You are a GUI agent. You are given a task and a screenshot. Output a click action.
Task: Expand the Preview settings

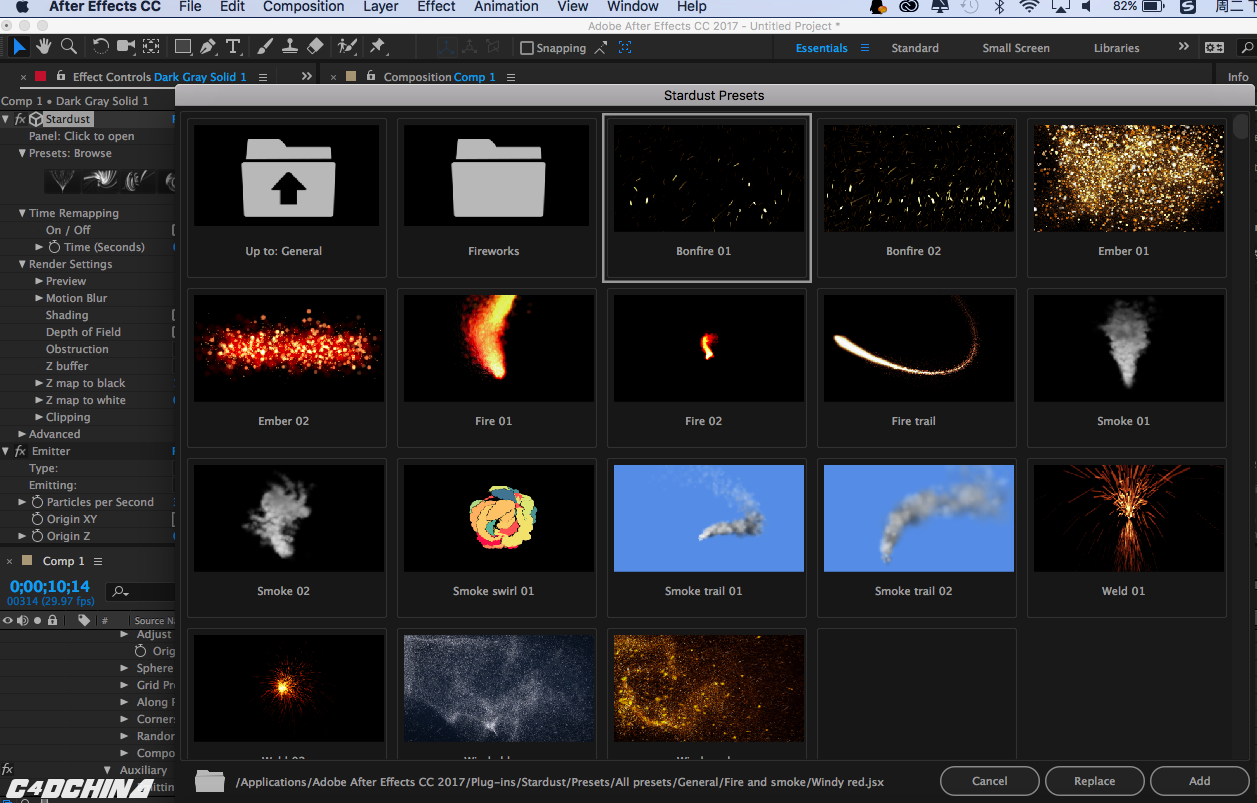pyautogui.click(x=39, y=281)
